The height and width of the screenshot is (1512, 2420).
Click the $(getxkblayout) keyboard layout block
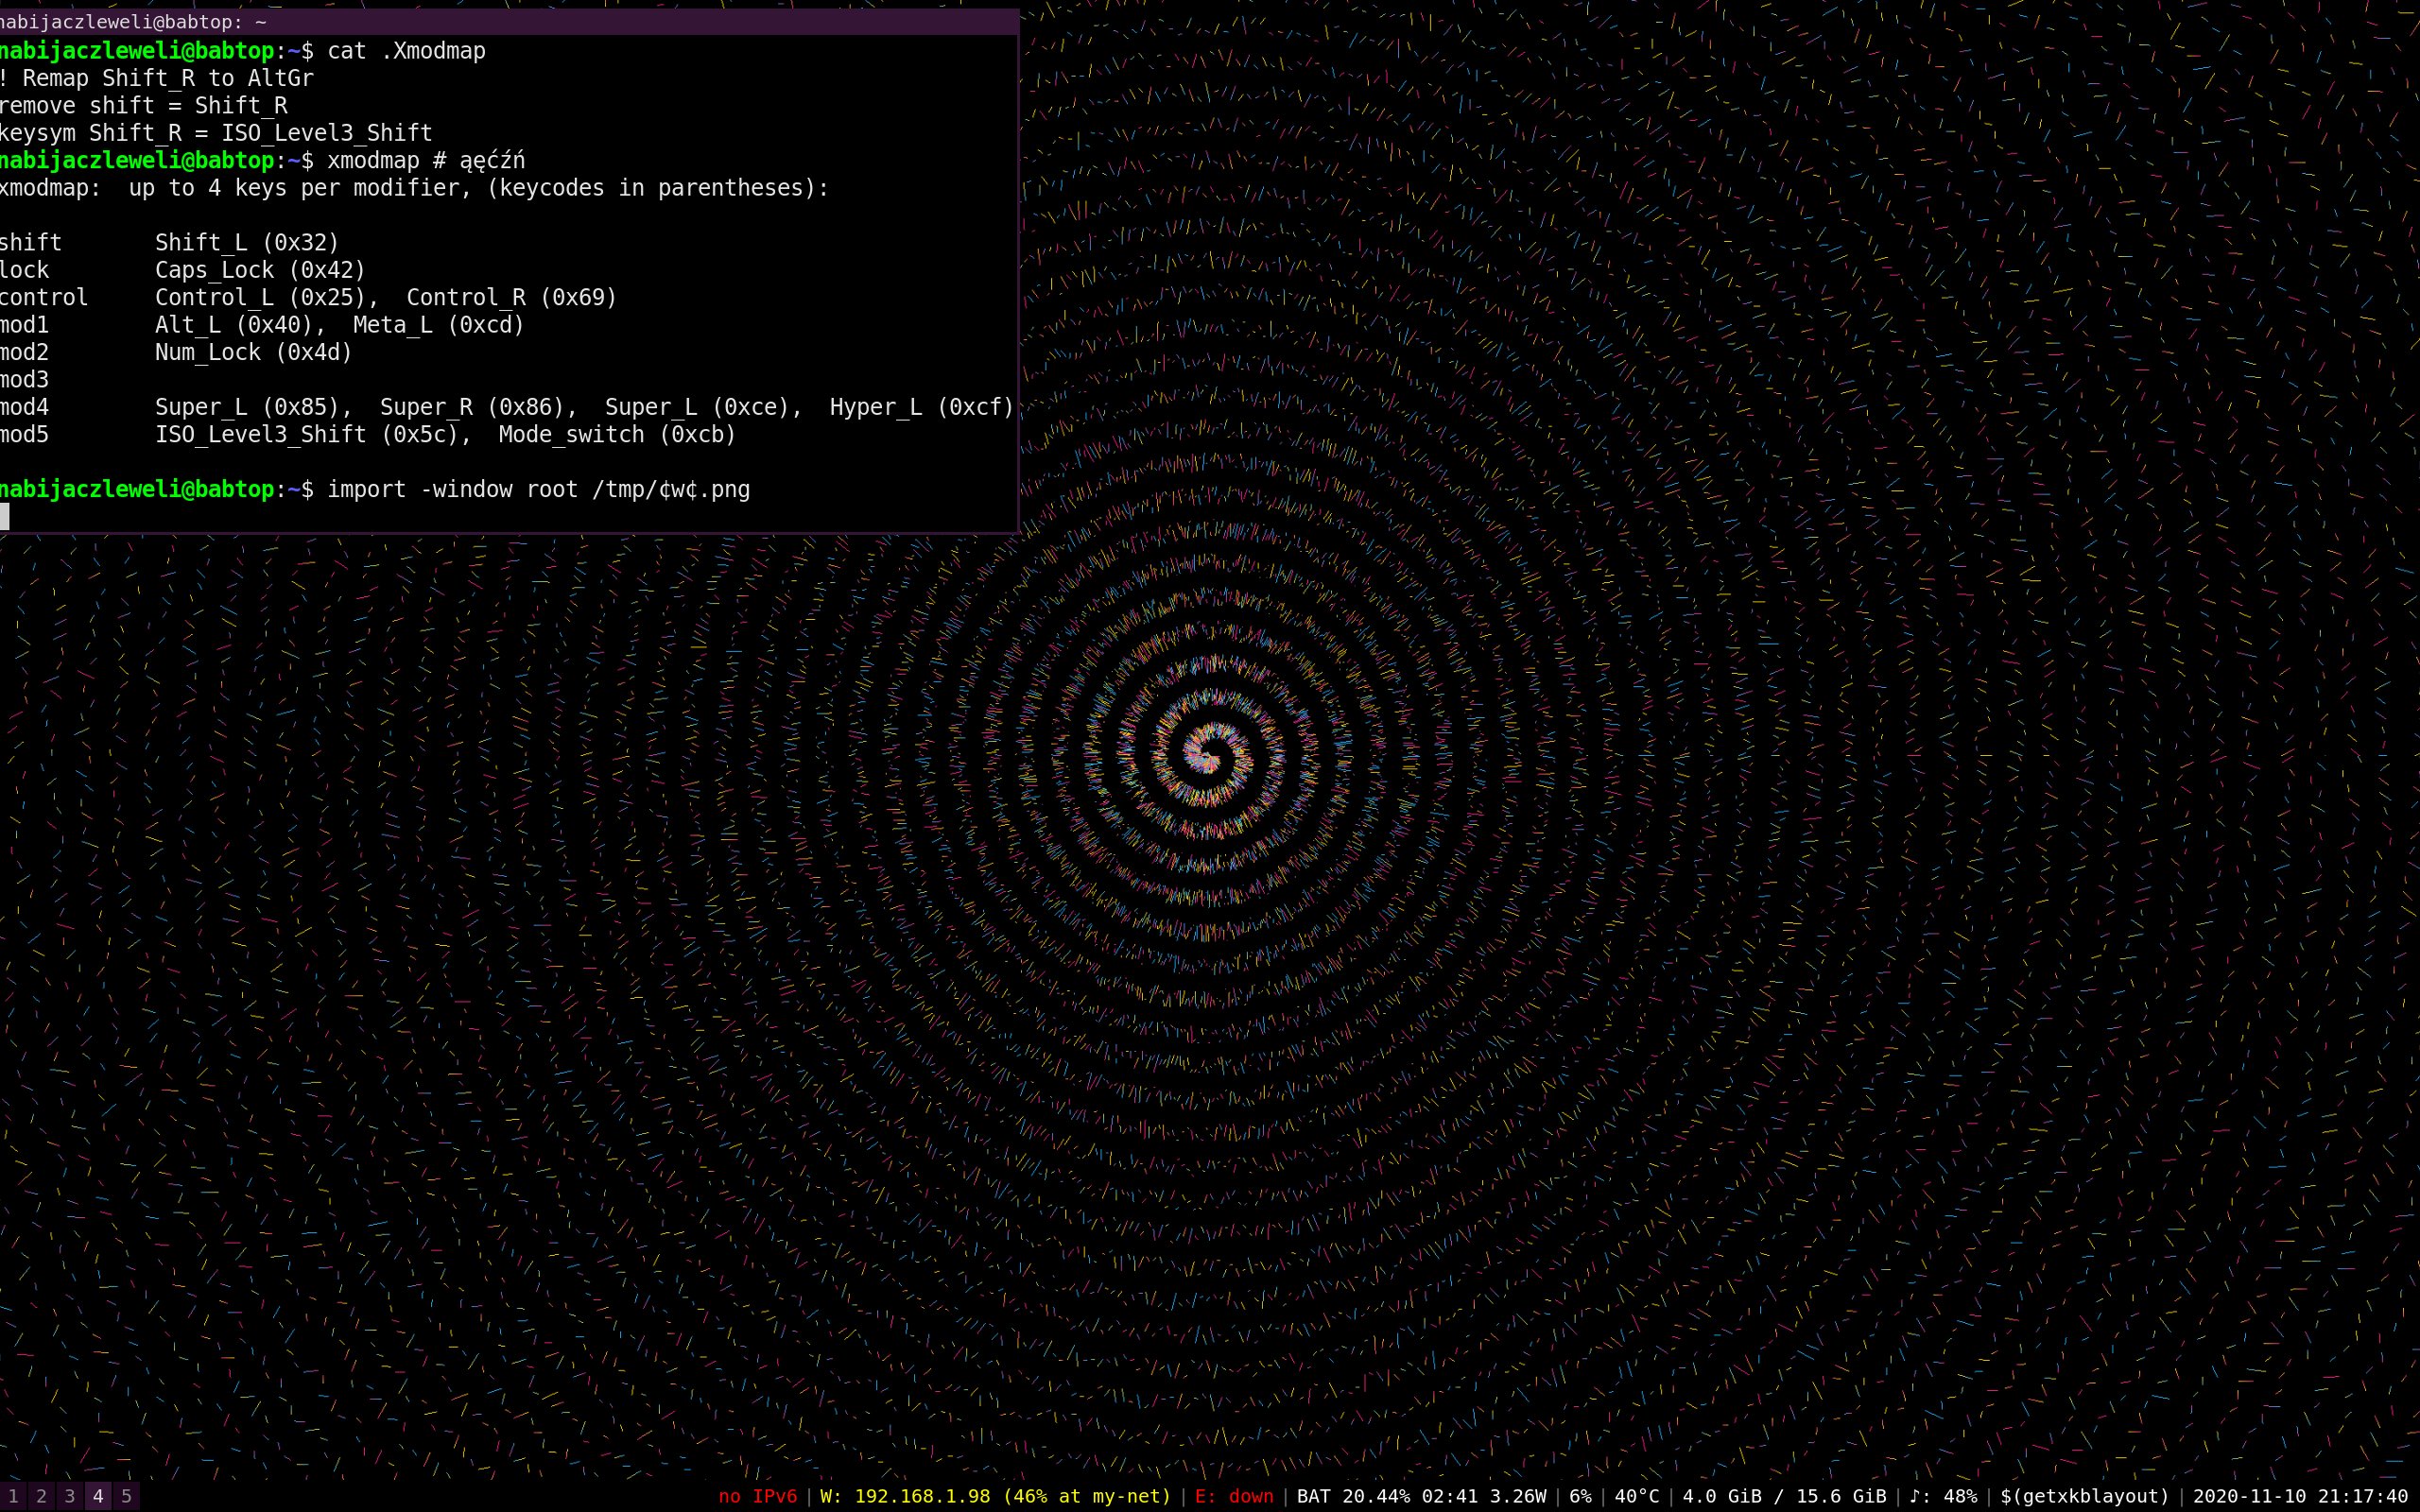[x=2084, y=1496]
